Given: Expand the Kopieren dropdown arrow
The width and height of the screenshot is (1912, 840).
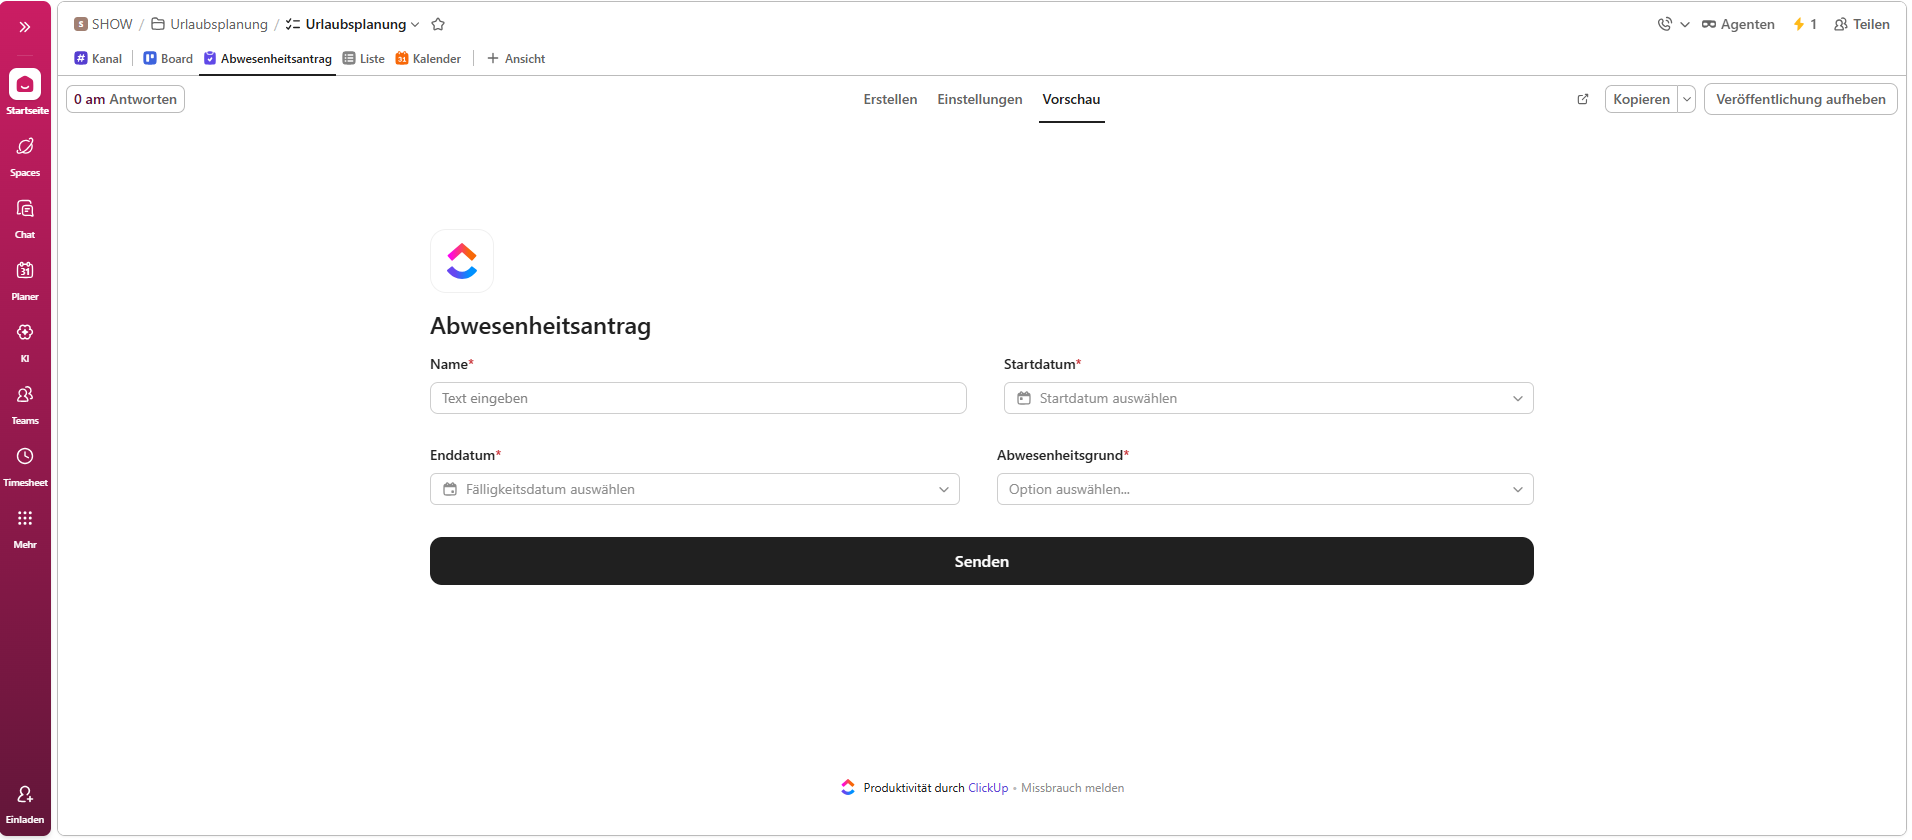Looking at the screenshot, I should 1687,99.
